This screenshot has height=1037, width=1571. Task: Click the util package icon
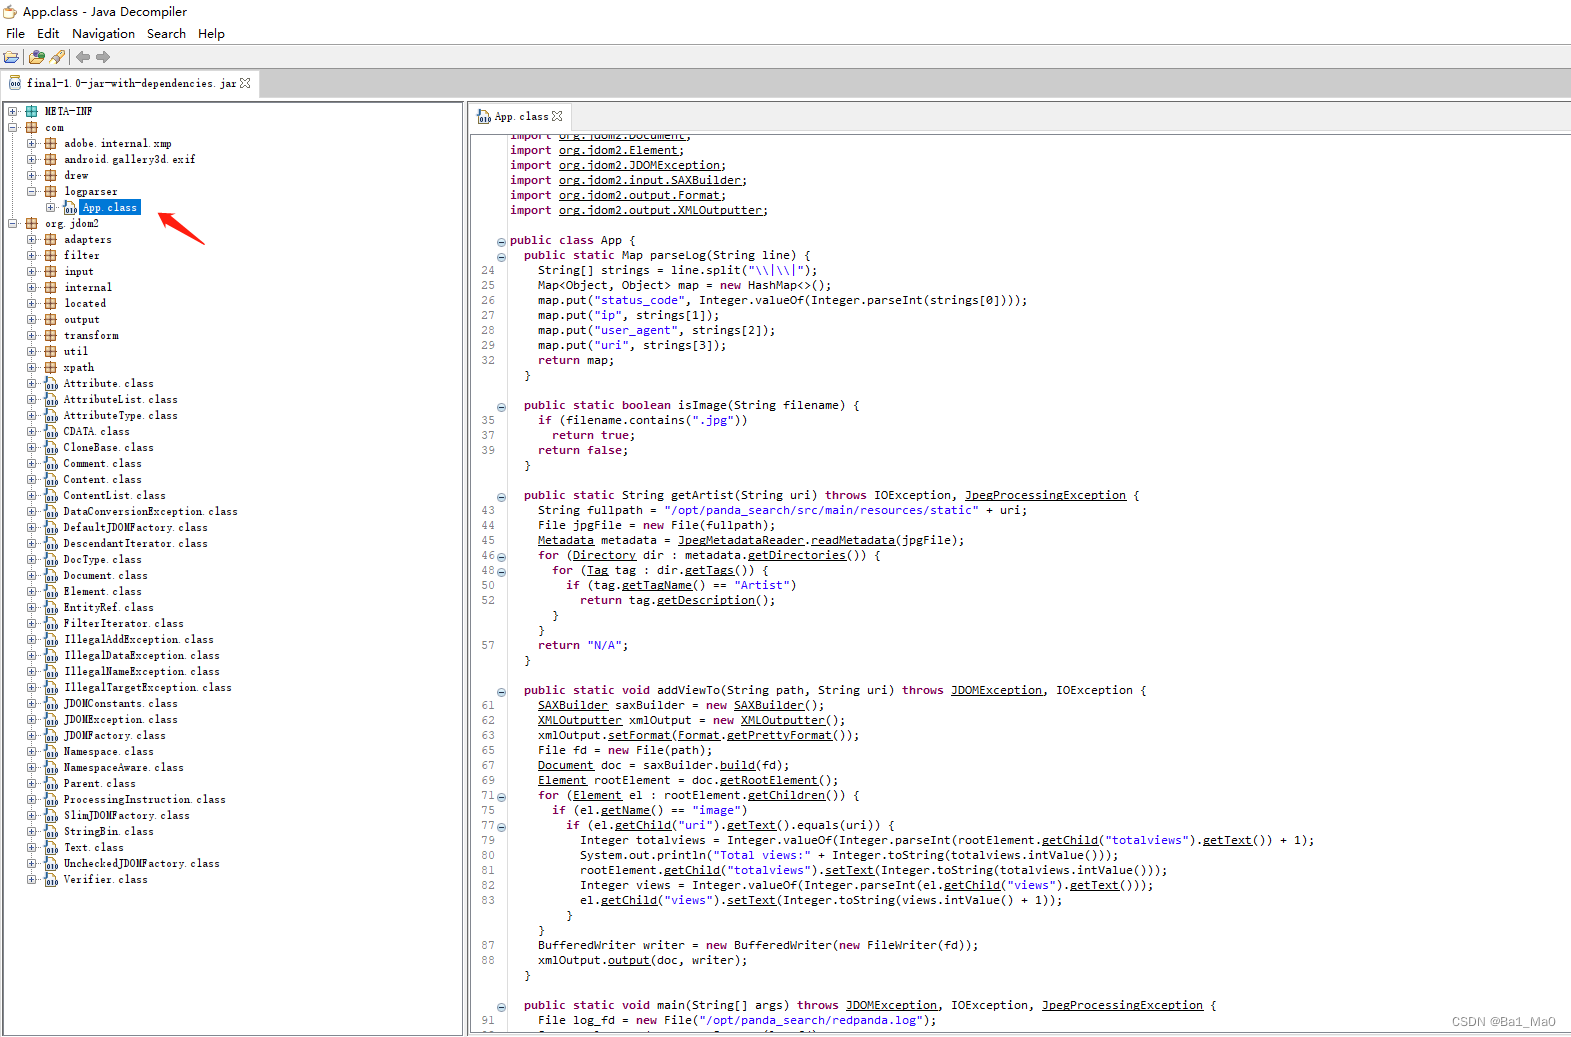coord(51,351)
